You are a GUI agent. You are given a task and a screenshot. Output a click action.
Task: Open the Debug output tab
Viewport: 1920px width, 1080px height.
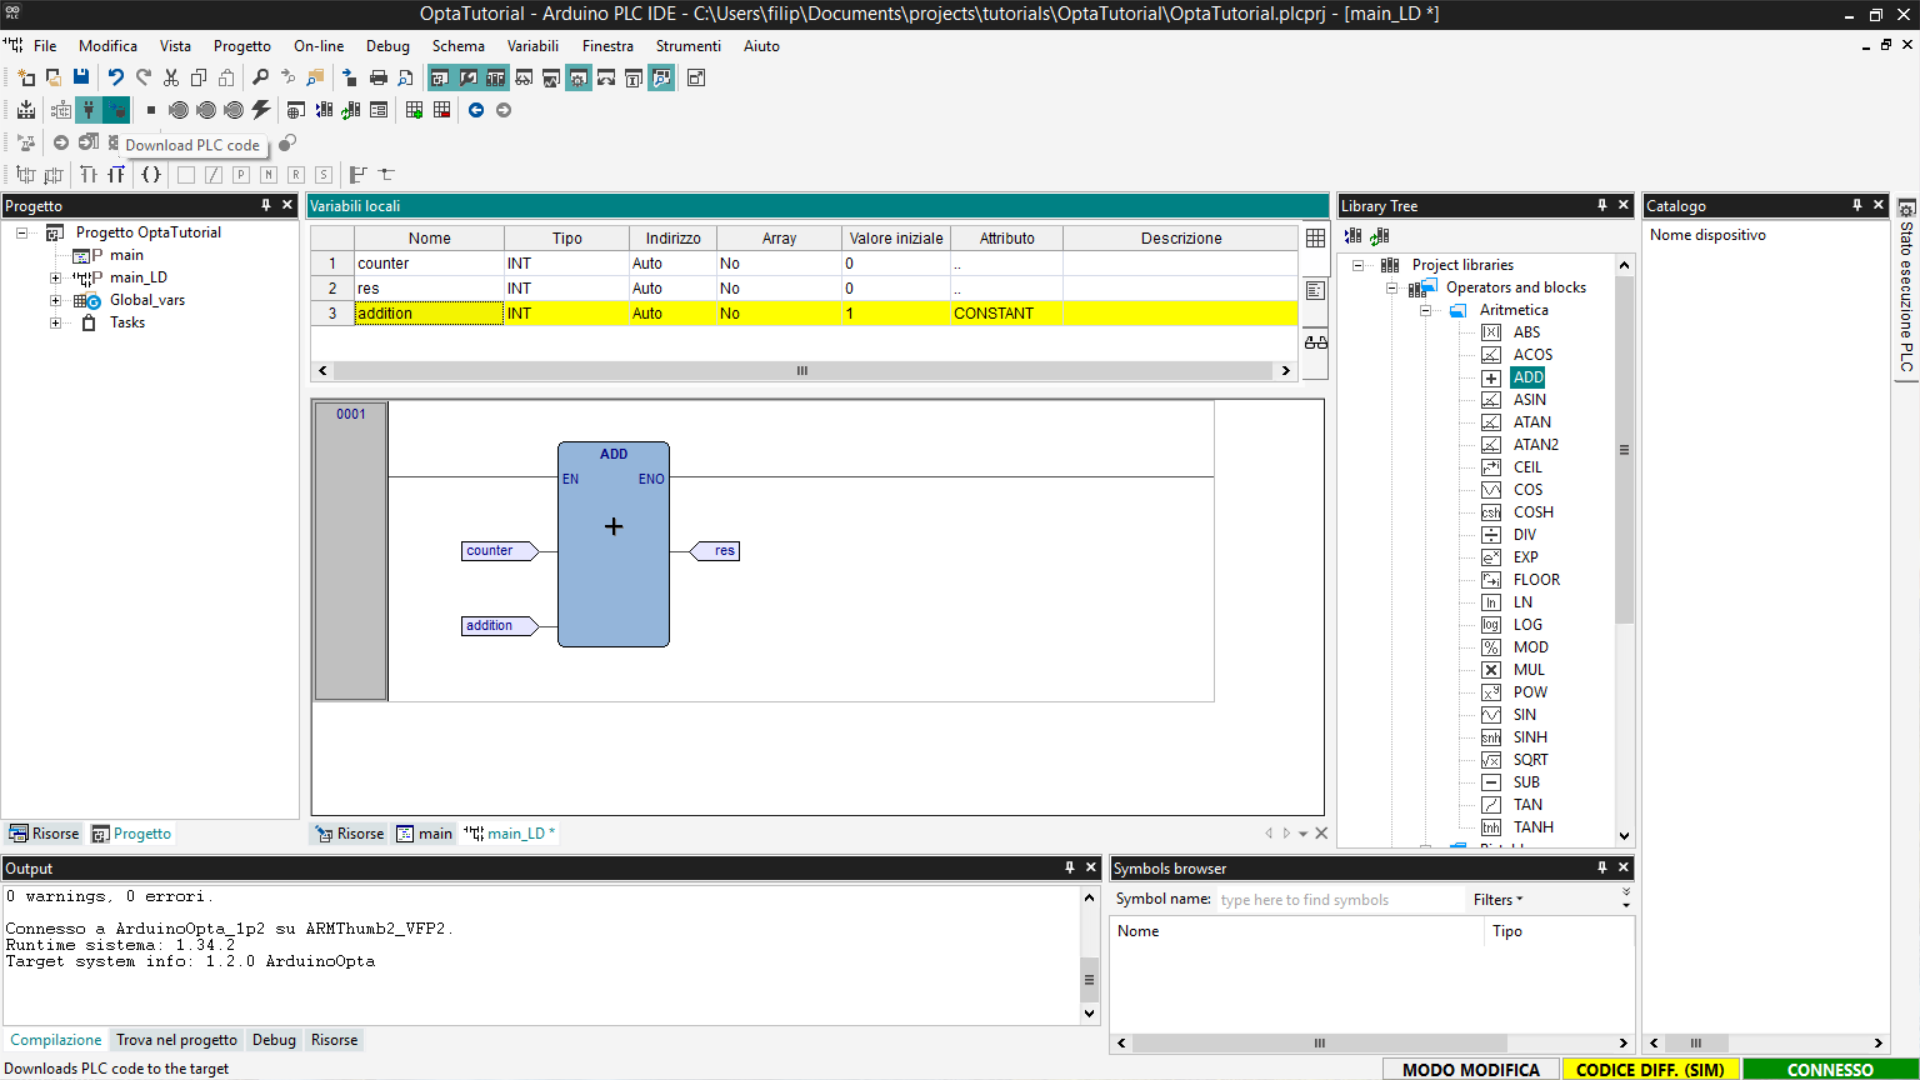point(273,1040)
